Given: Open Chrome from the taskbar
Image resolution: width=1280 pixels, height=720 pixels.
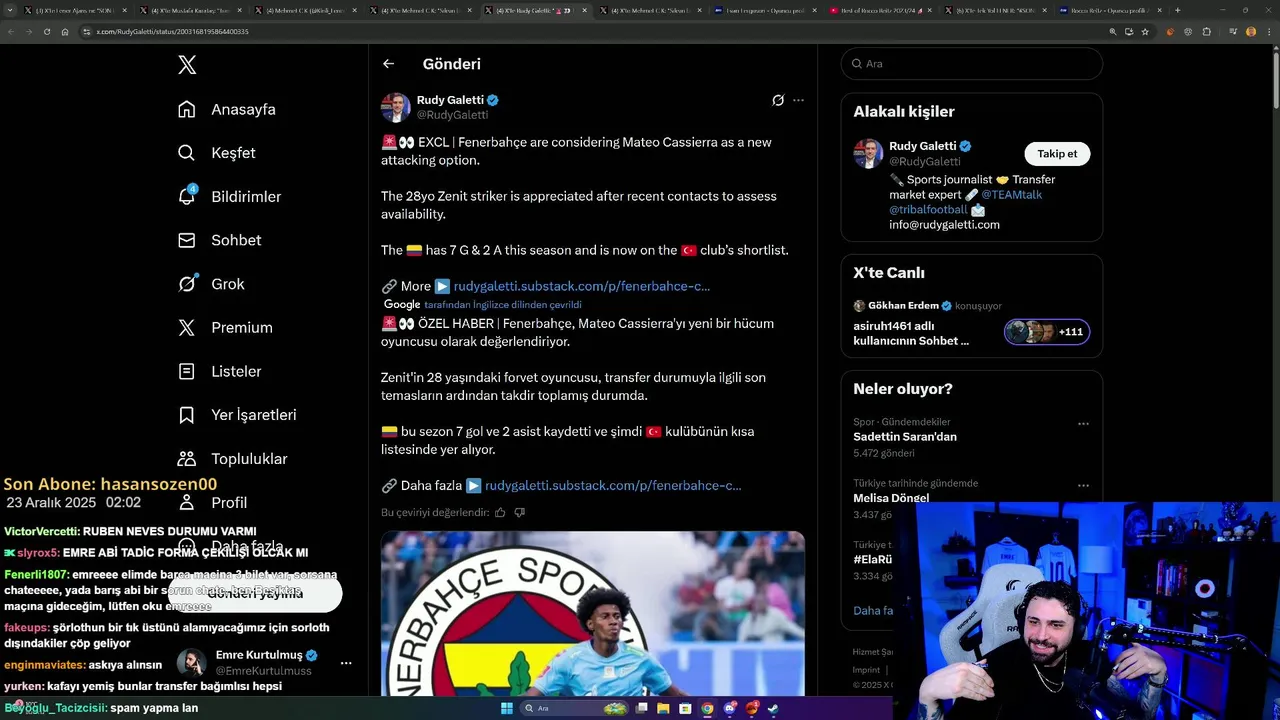Looking at the screenshot, I should tap(707, 708).
